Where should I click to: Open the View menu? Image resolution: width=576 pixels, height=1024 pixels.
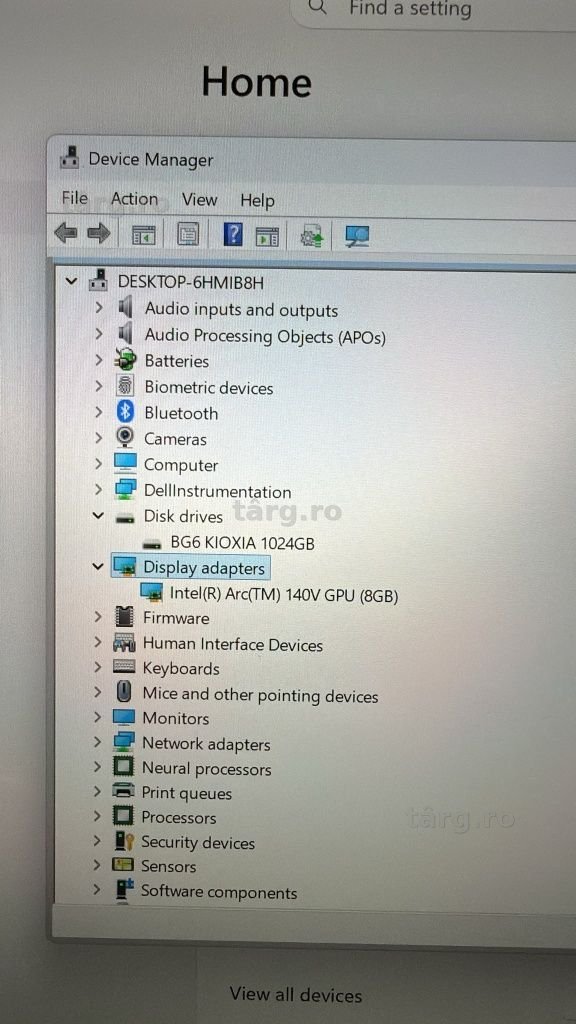pyautogui.click(x=199, y=199)
